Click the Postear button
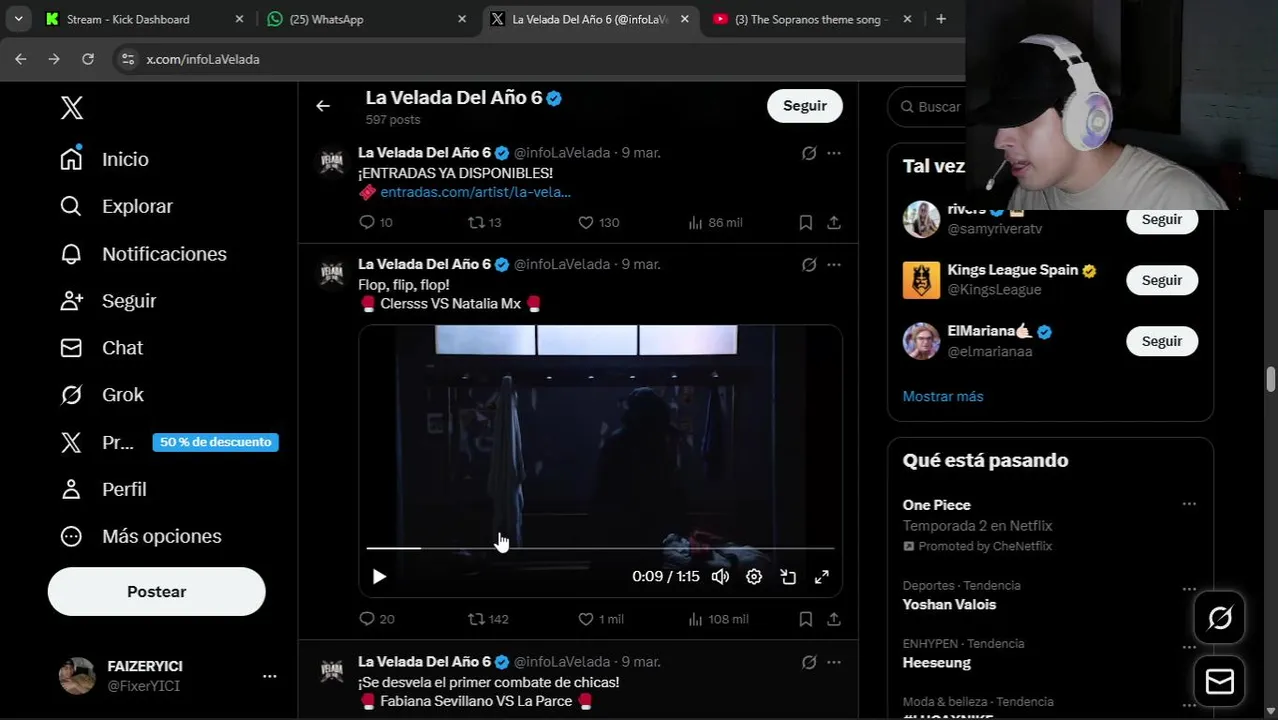The image size is (1278, 720). click(x=156, y=591)
